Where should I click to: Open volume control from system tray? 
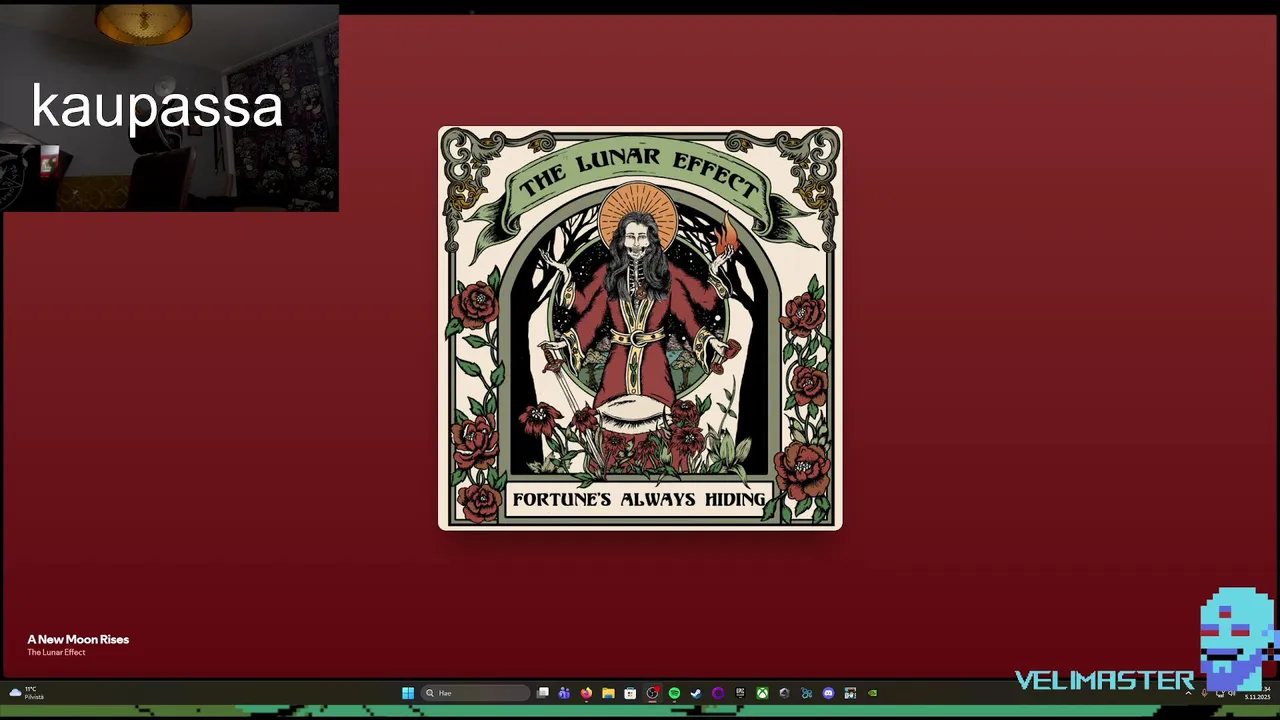click(1231, 693)
